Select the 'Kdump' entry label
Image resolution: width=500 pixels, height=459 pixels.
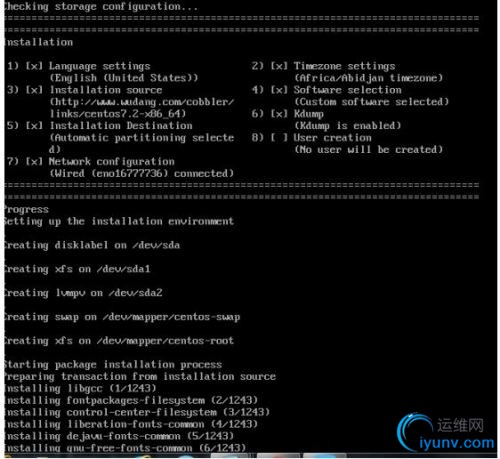point(309,114)
